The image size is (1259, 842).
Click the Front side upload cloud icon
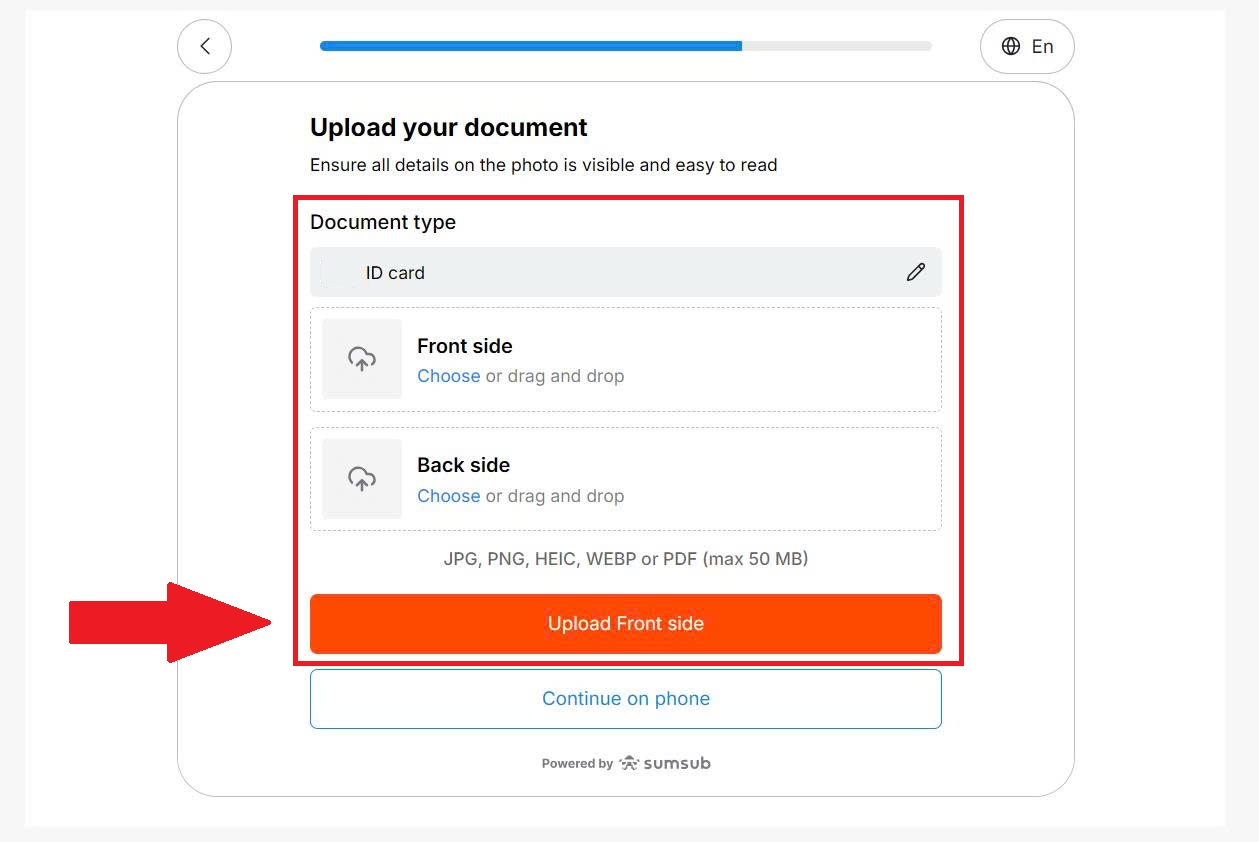361,359
